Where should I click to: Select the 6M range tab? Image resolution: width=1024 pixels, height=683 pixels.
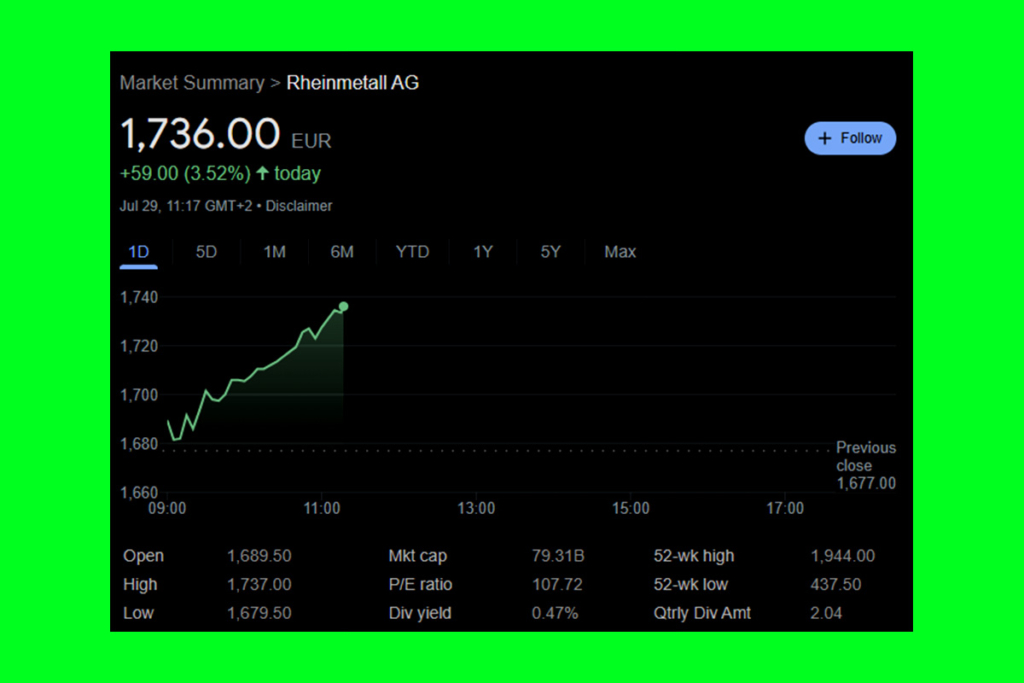pyautogui.click(x=342, y=252)
